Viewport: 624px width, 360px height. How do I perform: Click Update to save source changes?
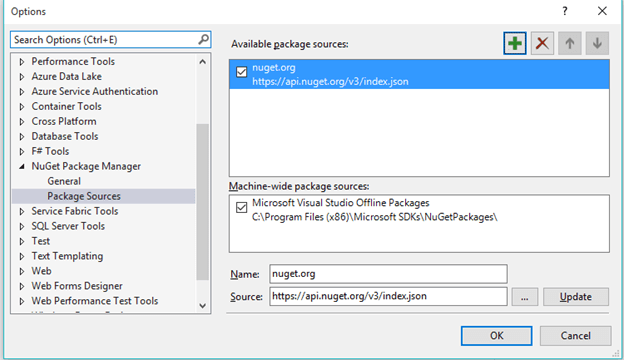pyautogui.click(x=576, y=297)
